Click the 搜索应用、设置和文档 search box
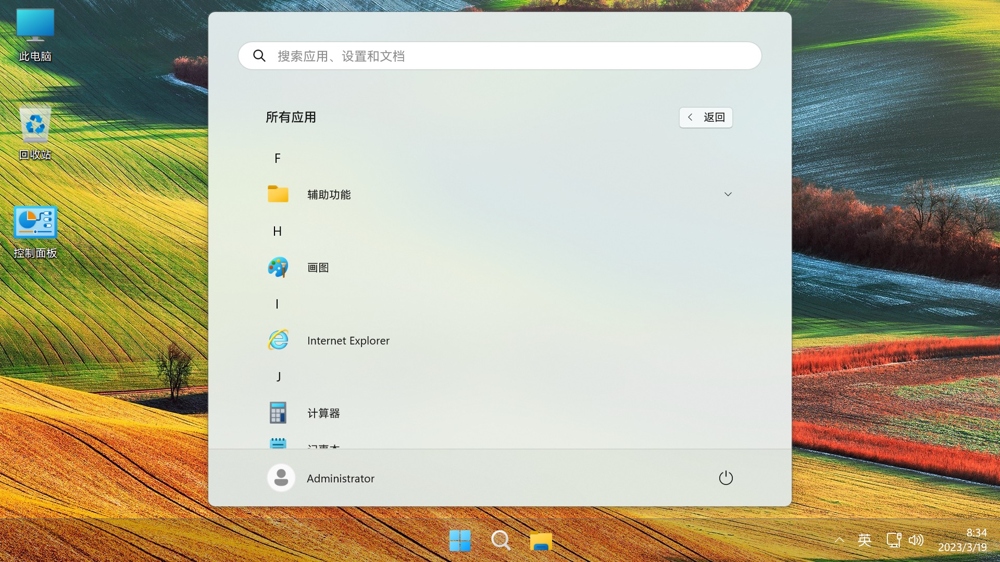The width and height of the screenshot is (1000, 562). coord(500,56)
